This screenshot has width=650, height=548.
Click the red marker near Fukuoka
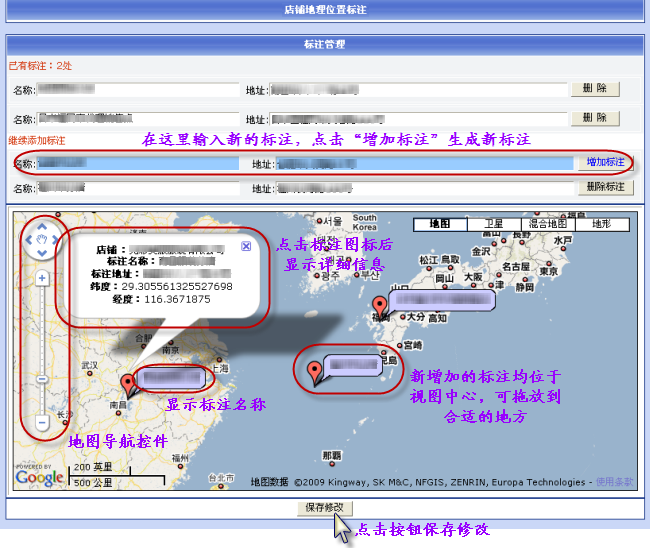(378, 306)
